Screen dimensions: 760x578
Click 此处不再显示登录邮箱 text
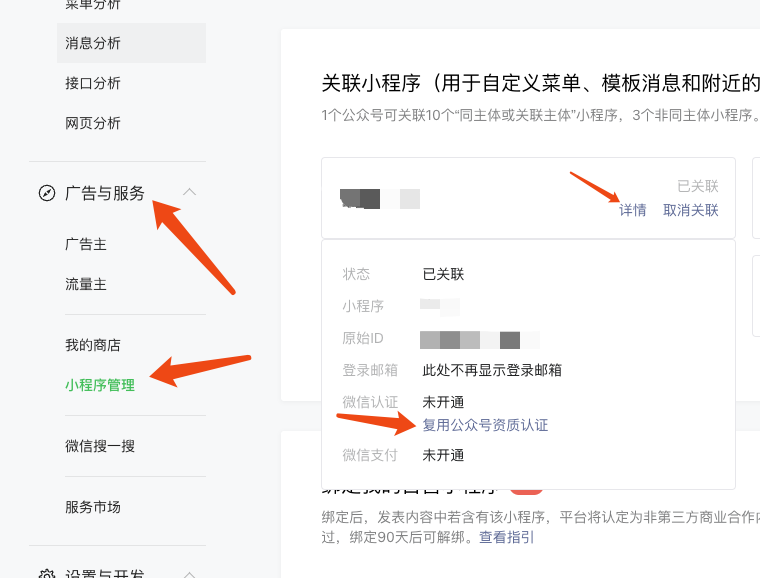coord(492,370)
